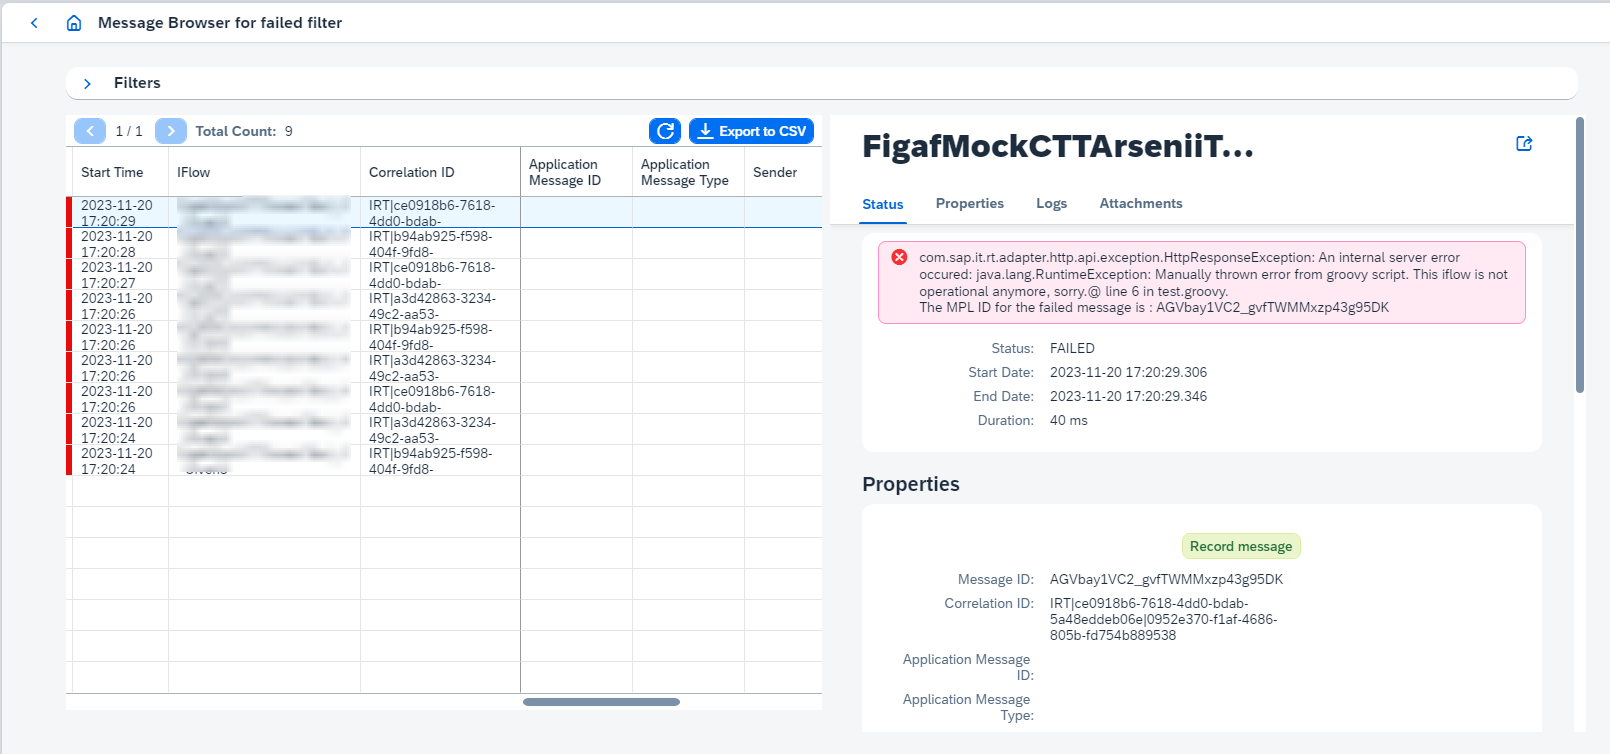Go to next page of results

click(x=171, y=131)
